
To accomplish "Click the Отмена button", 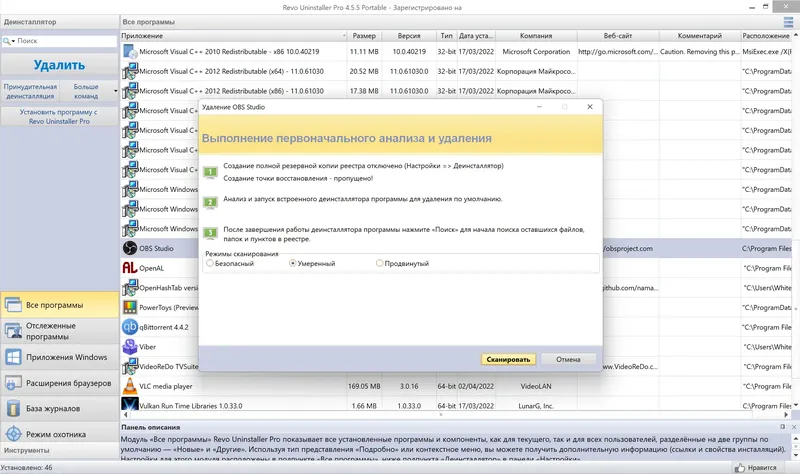I will pos(568,359).
